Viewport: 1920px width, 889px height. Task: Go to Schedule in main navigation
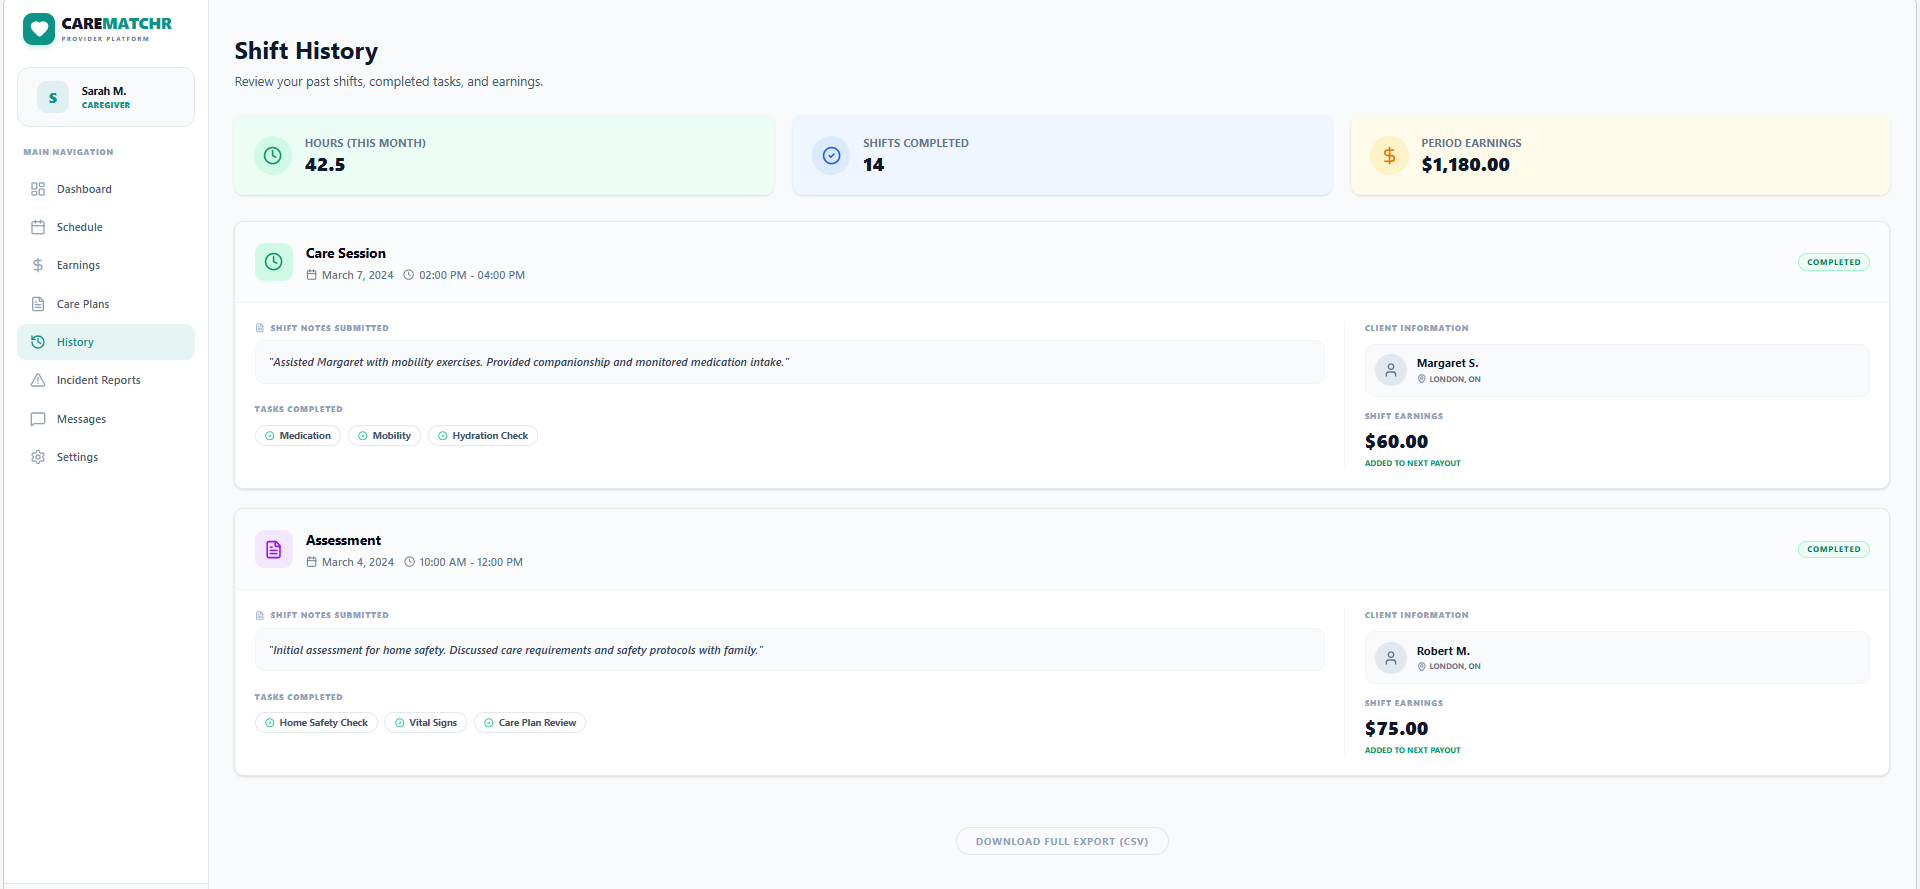[80, 227]
